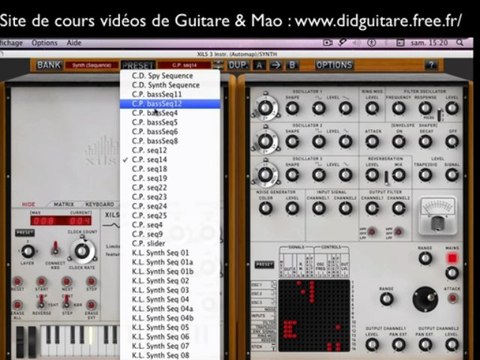Select comparison slot B
The height and width of the screenshot is (360, 480).
click(292, 65)
